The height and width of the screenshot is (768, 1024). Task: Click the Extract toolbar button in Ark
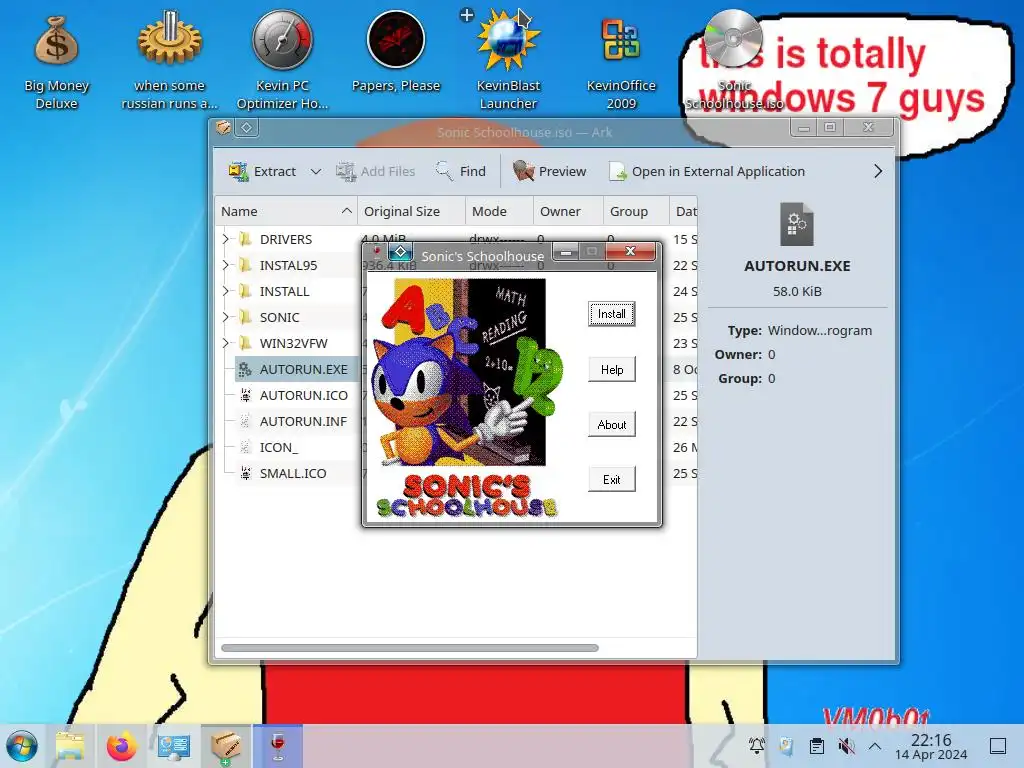click(x=263, y=171)
